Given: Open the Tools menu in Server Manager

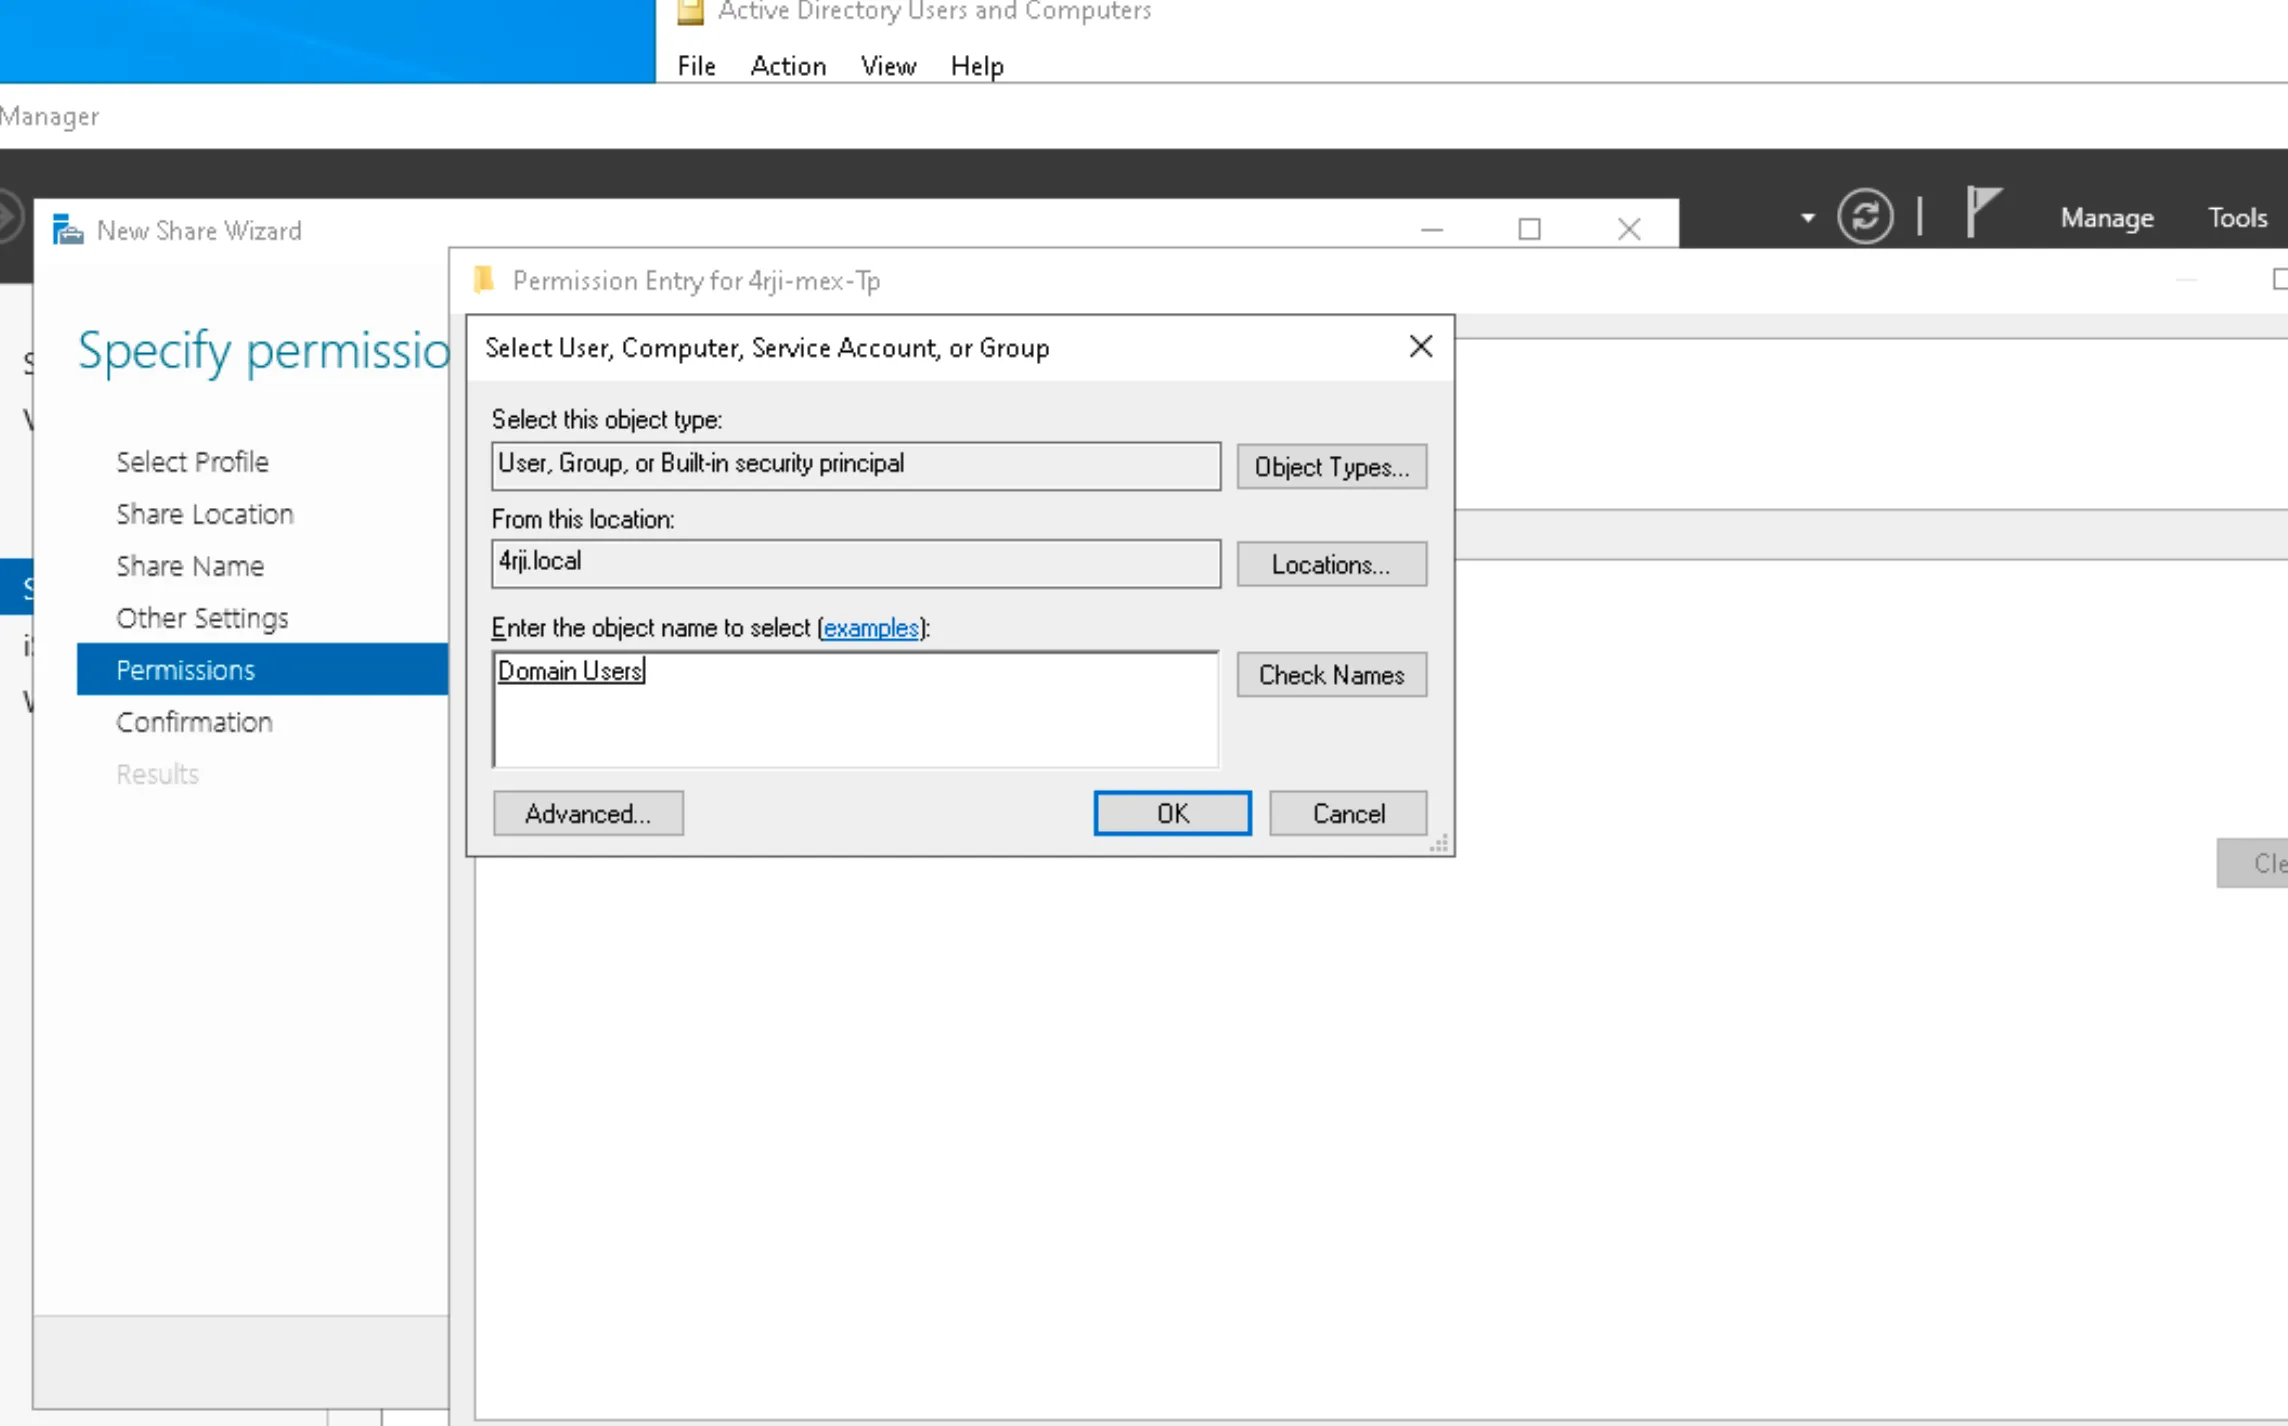Looking at the screenshot, I should pos(2237,217).
